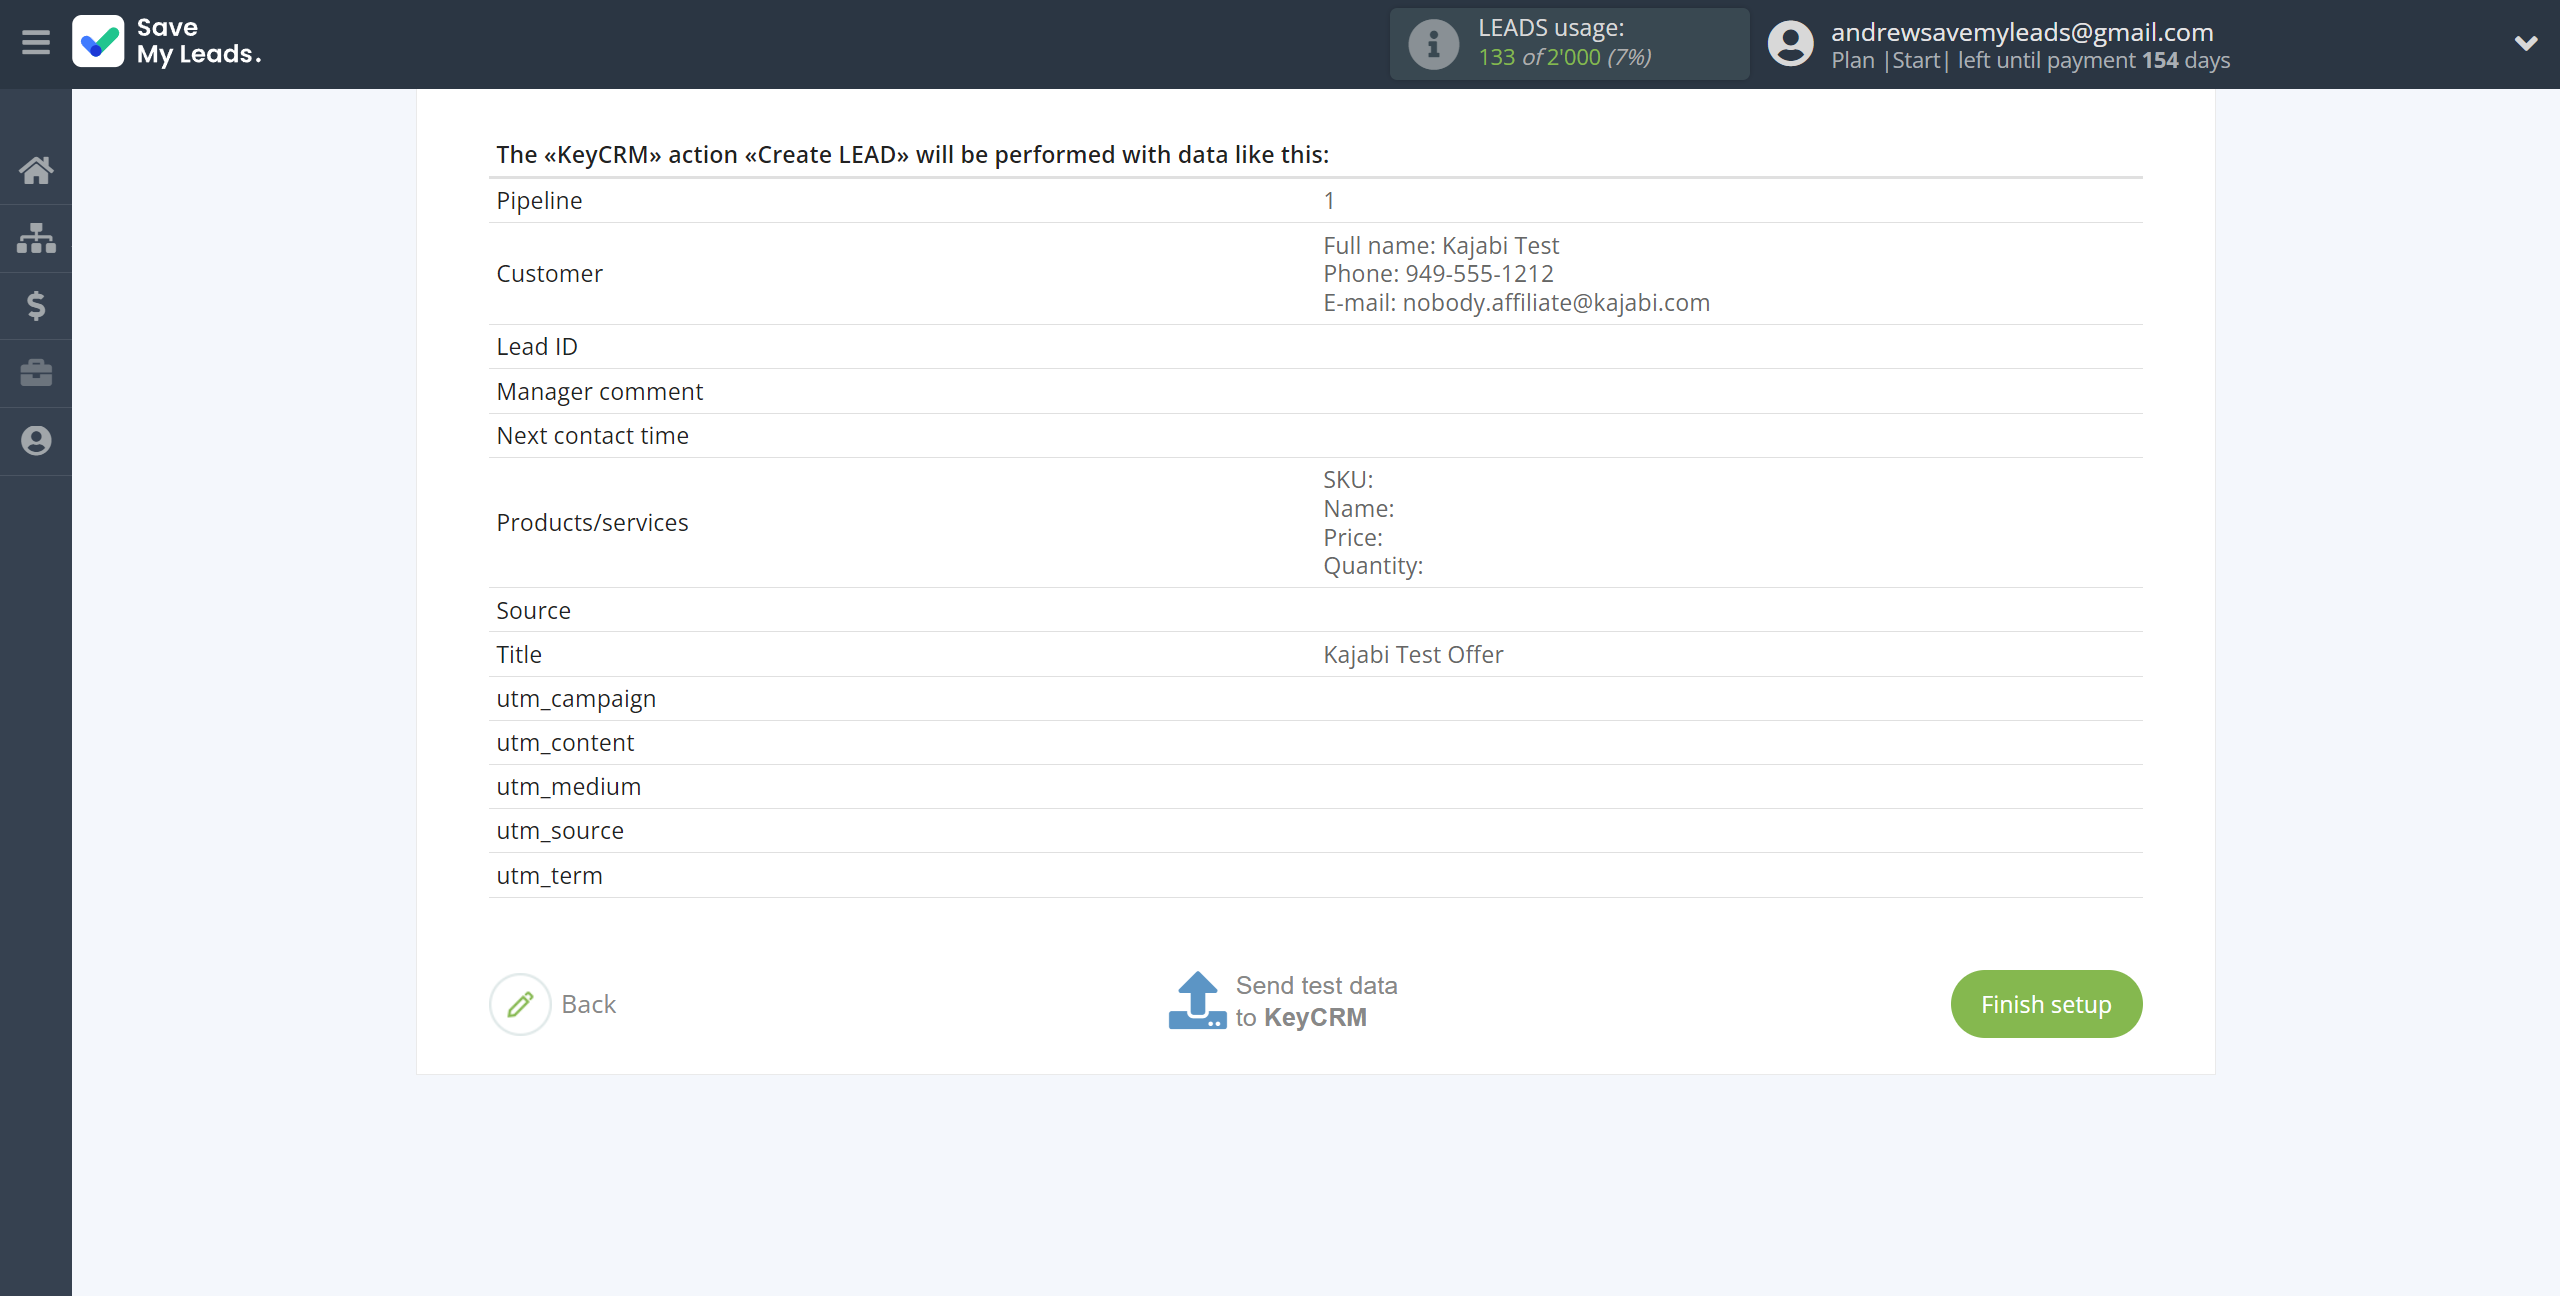The height and width of the screenshot is (1296, 2560).
Task: Select the Title row label
Action: (519, 654)
